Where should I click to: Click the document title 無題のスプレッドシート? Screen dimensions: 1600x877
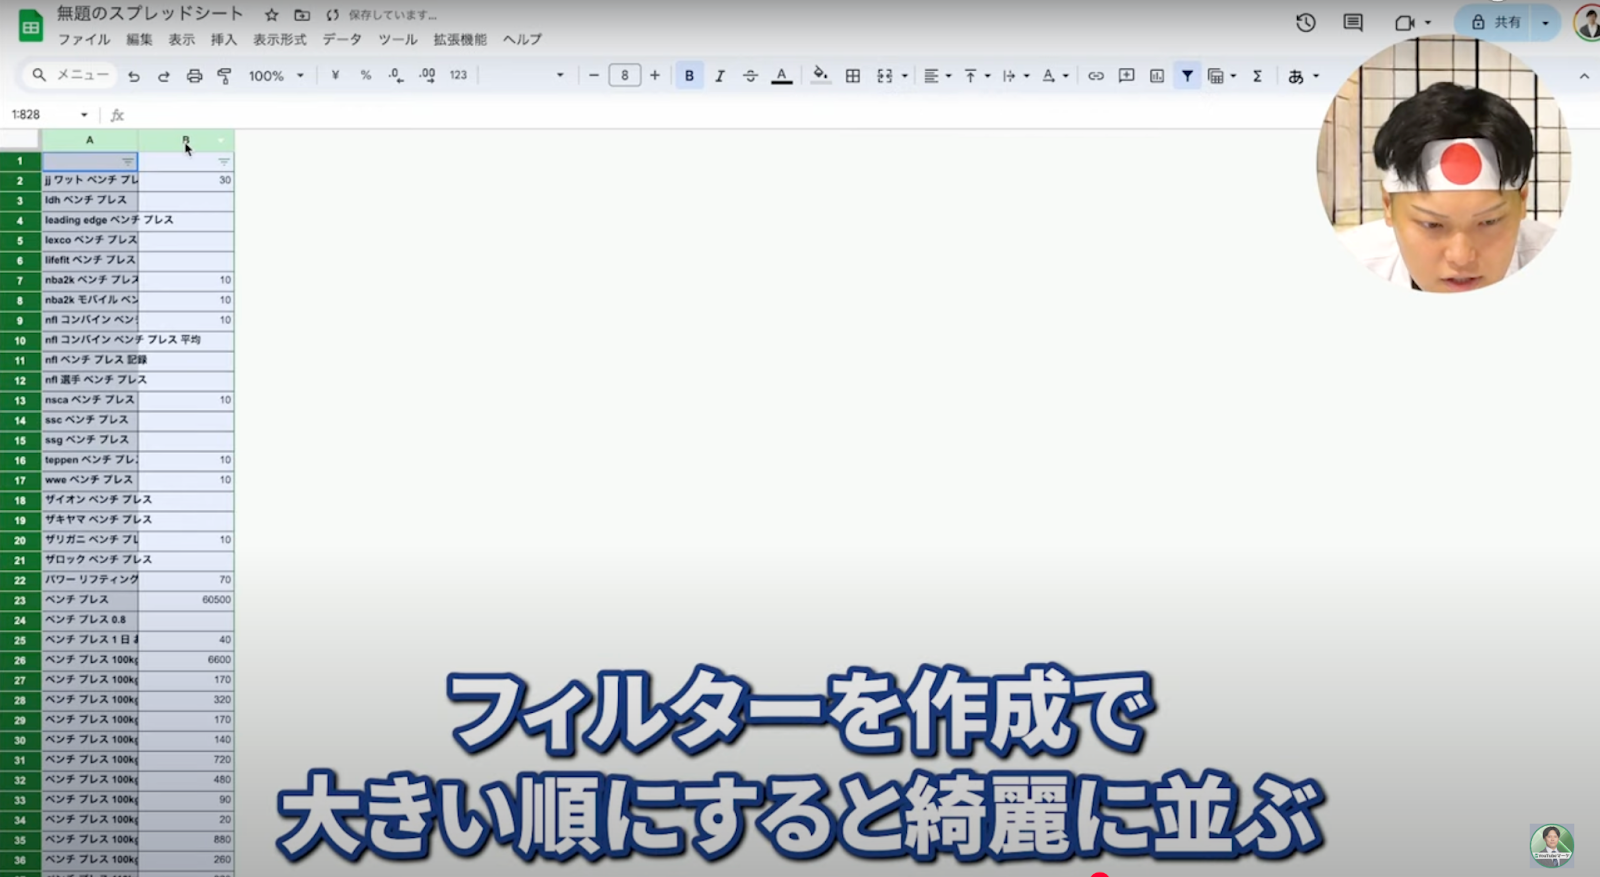pos(150,14)
